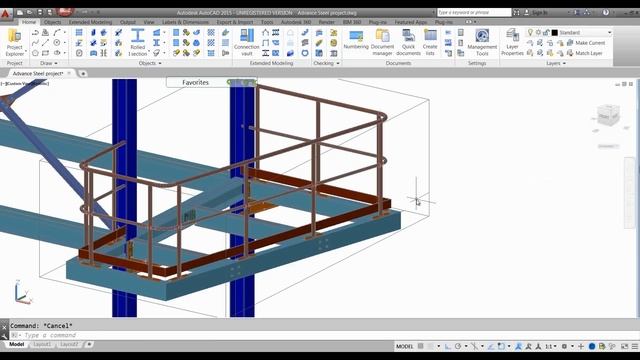Select the Line draw tool

pyautogui.click(x=46, y=42)
